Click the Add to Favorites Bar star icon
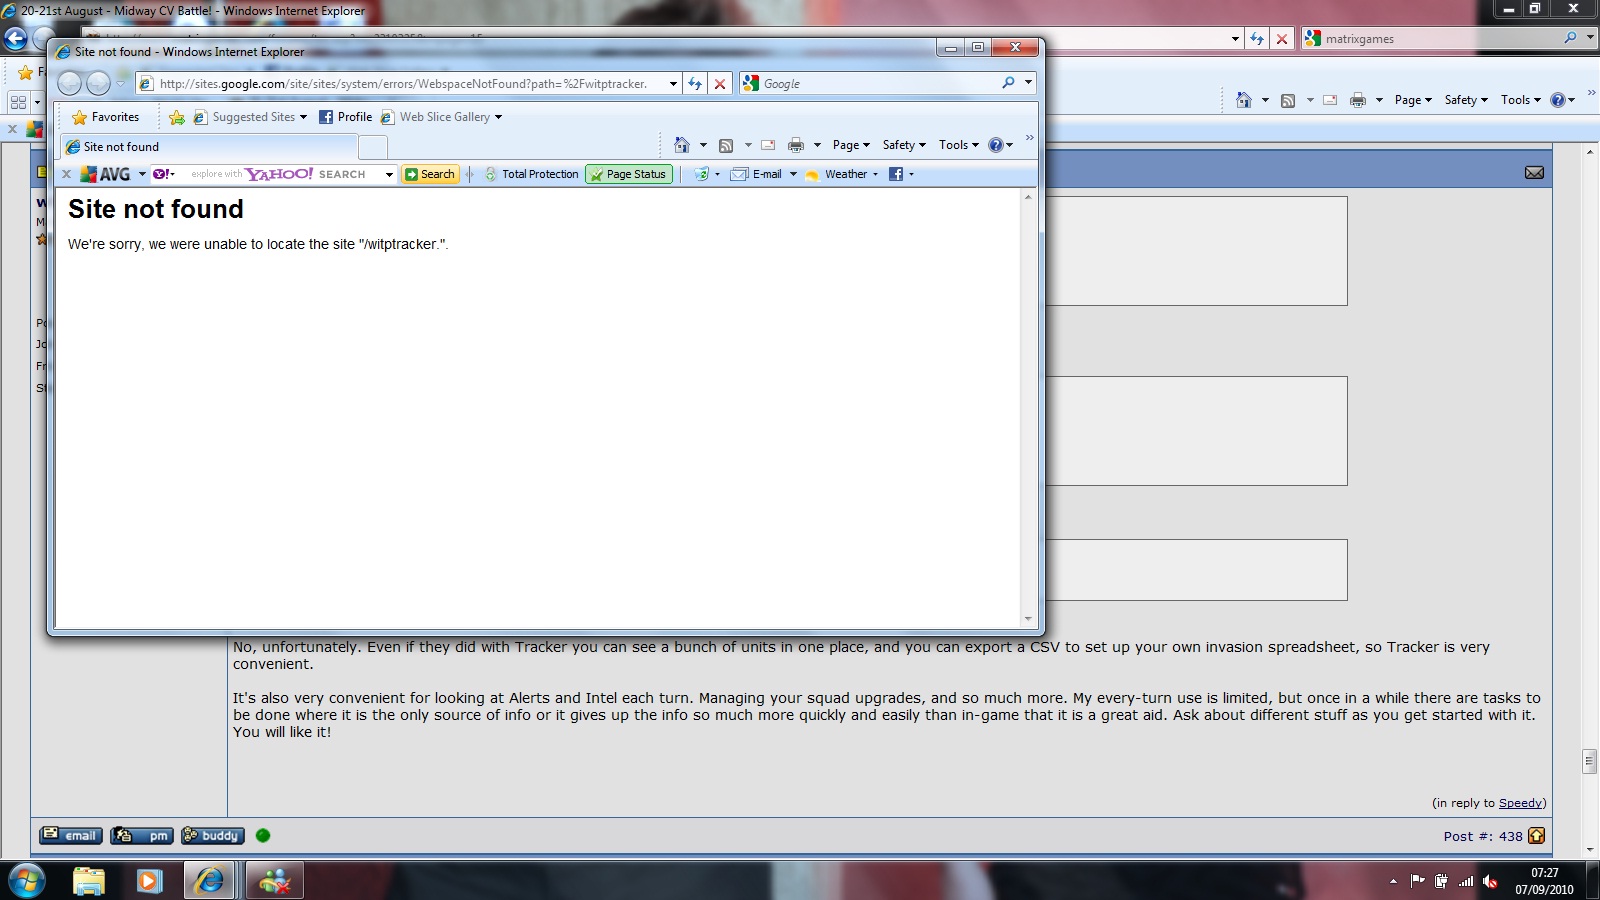 (177, 117)
